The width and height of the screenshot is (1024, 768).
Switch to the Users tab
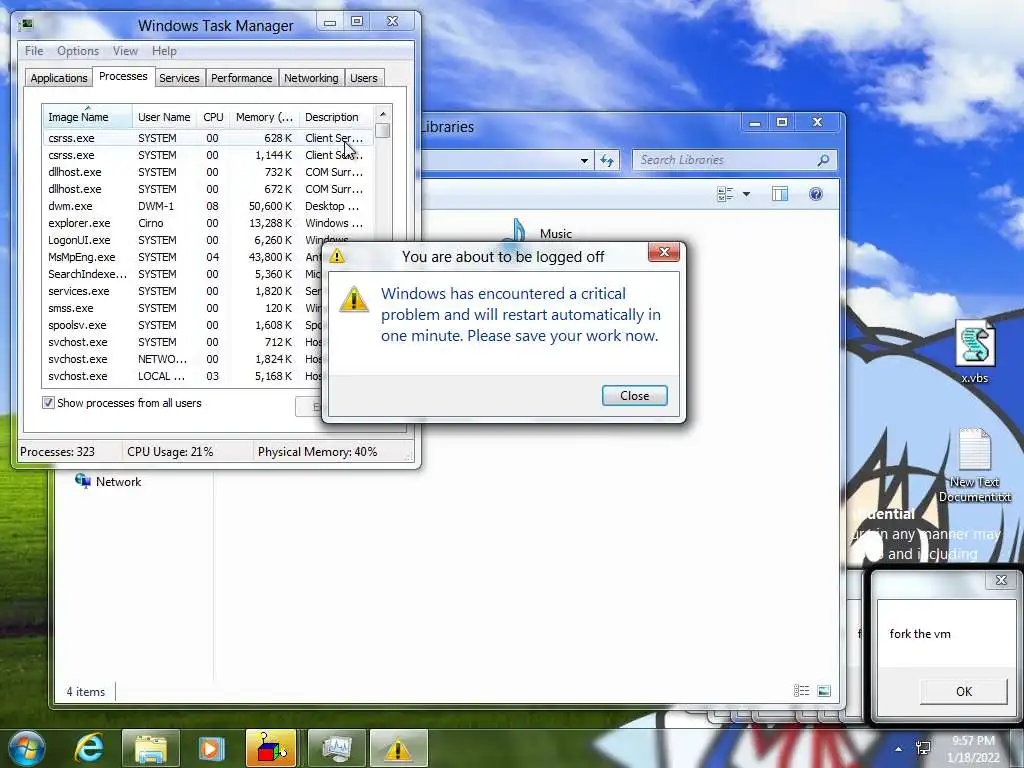tap(364, 78)
